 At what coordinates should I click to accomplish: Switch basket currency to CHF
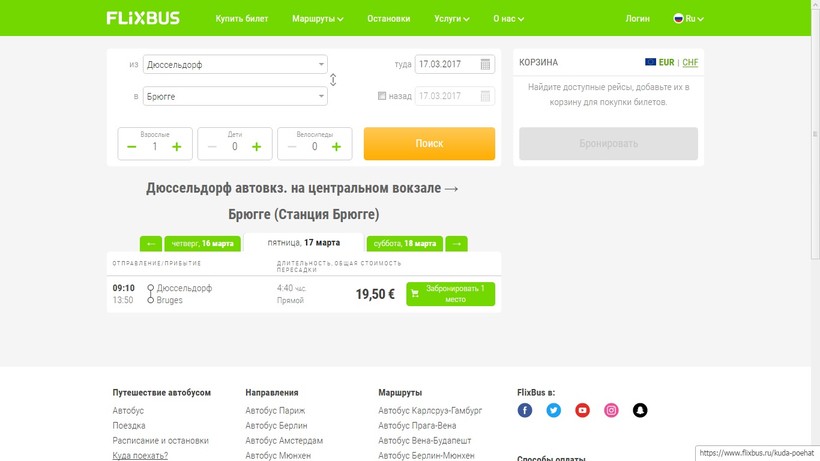click(690, 62)
